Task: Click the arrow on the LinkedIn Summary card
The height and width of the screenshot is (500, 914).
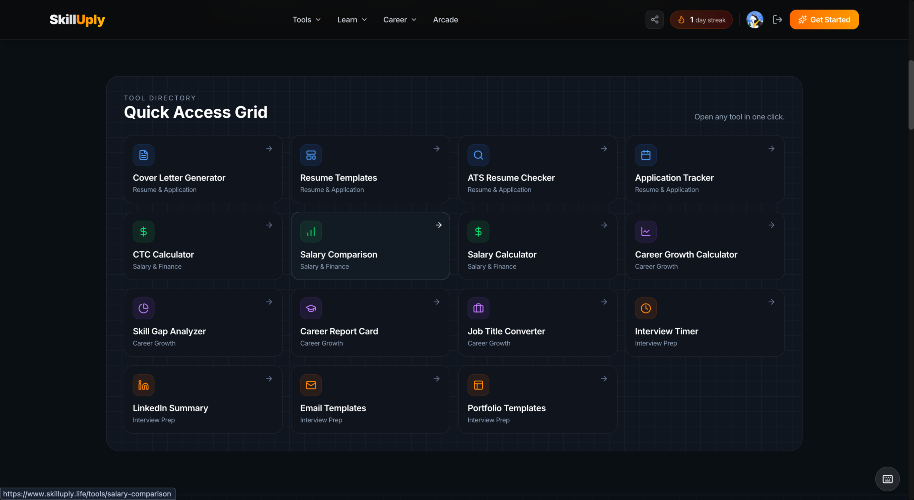Action: [269, 378]
